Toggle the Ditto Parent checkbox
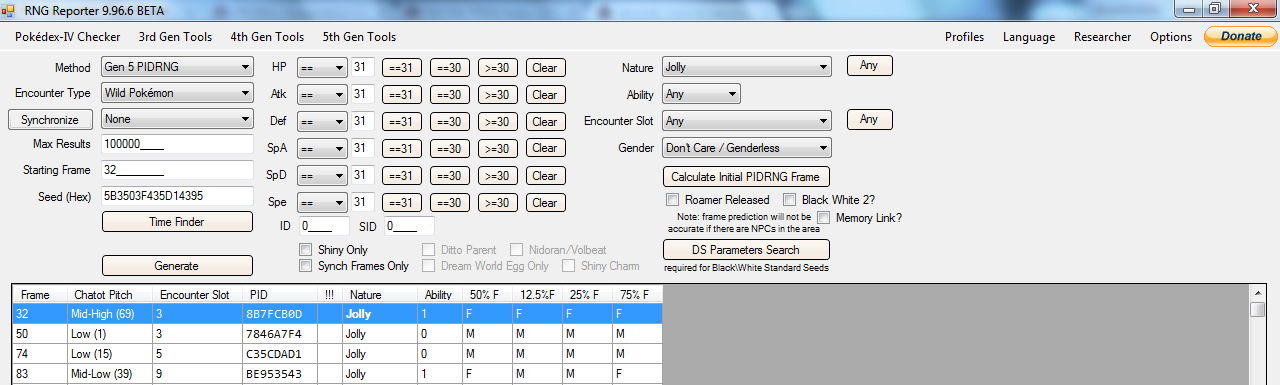The width and height of the screenshot is (1280, 385). click(x=429, y=249)
